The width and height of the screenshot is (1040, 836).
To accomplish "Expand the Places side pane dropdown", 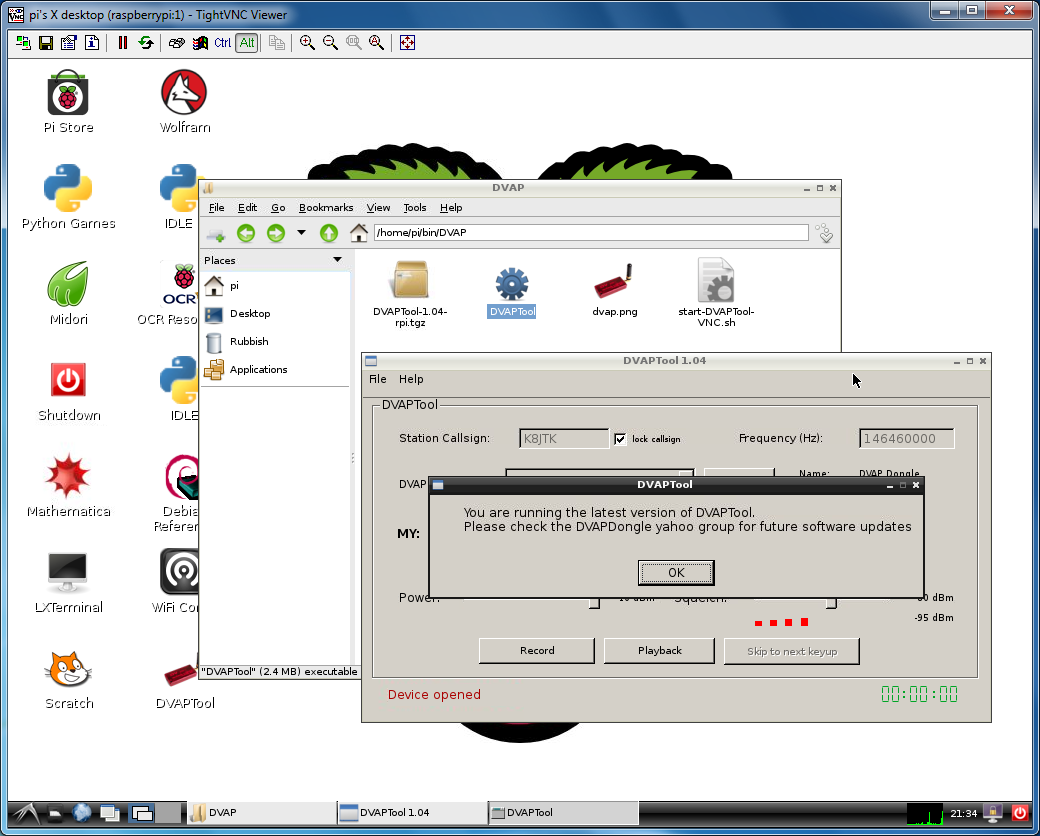I will (x=337, y=260).
